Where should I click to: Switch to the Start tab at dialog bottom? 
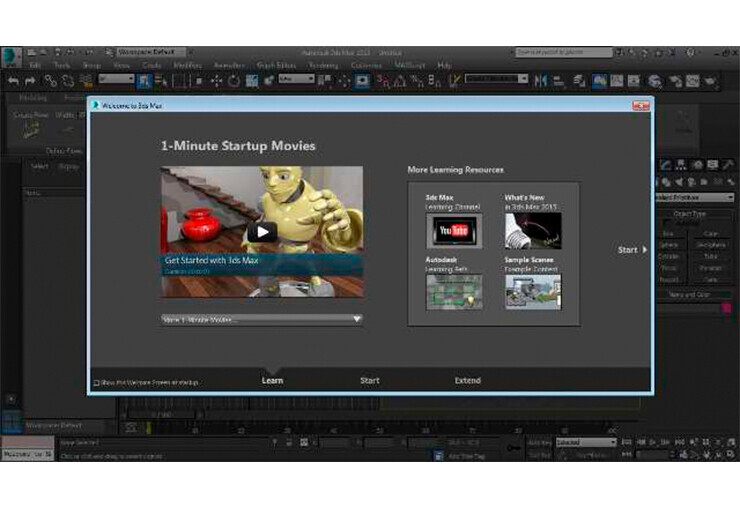pos(370,381)
